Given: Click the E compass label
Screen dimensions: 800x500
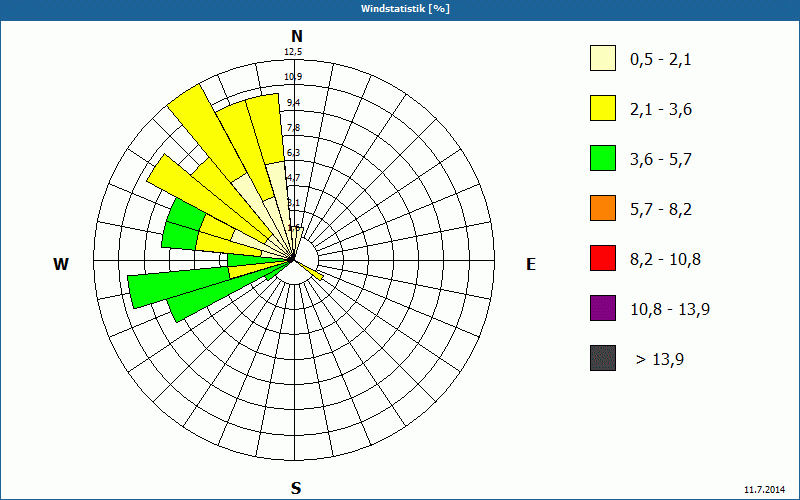Looking at the screenshot, I should coord(531,264).
